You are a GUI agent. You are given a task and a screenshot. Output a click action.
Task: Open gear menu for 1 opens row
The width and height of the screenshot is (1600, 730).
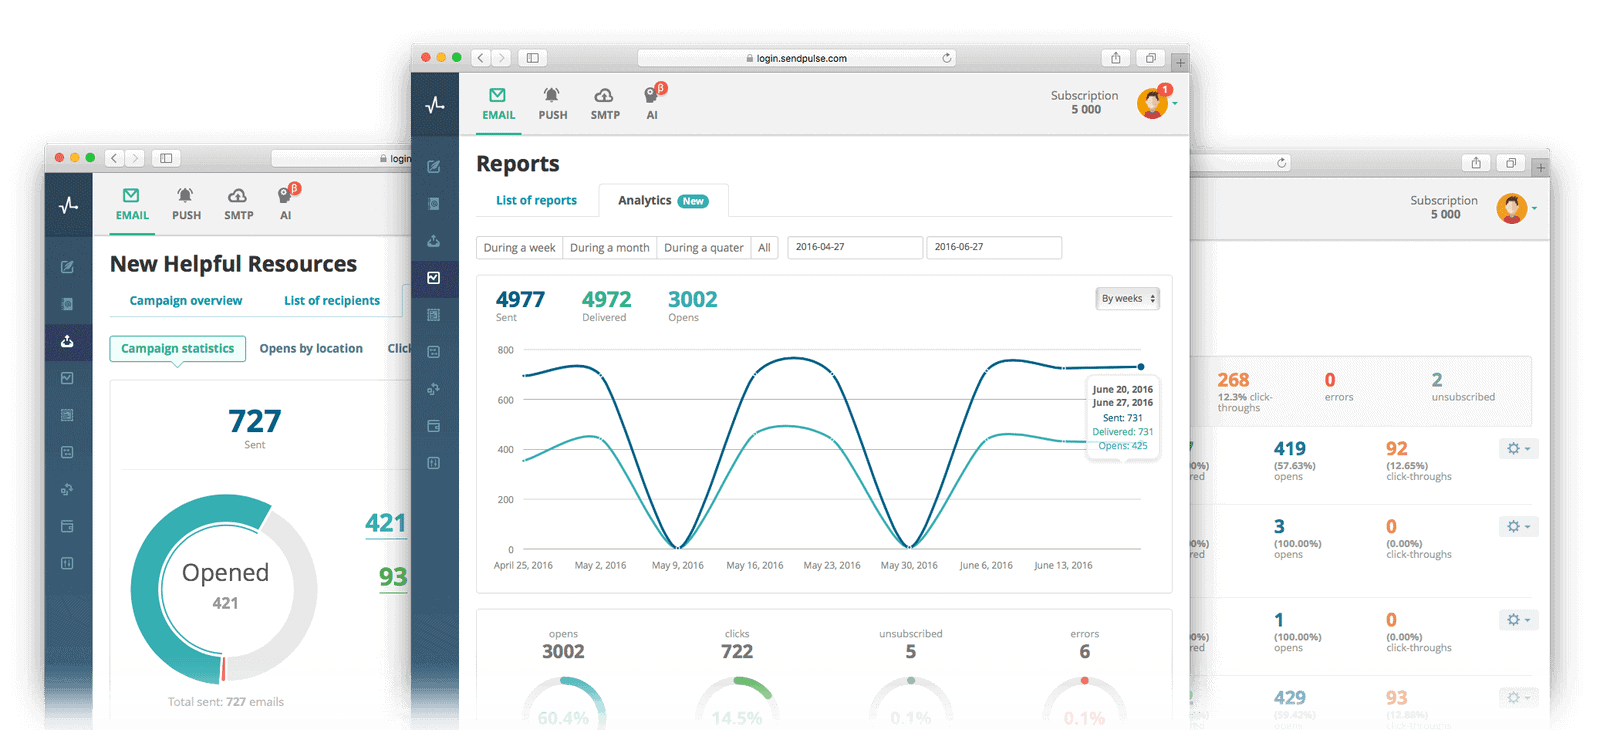(1518, 620)
